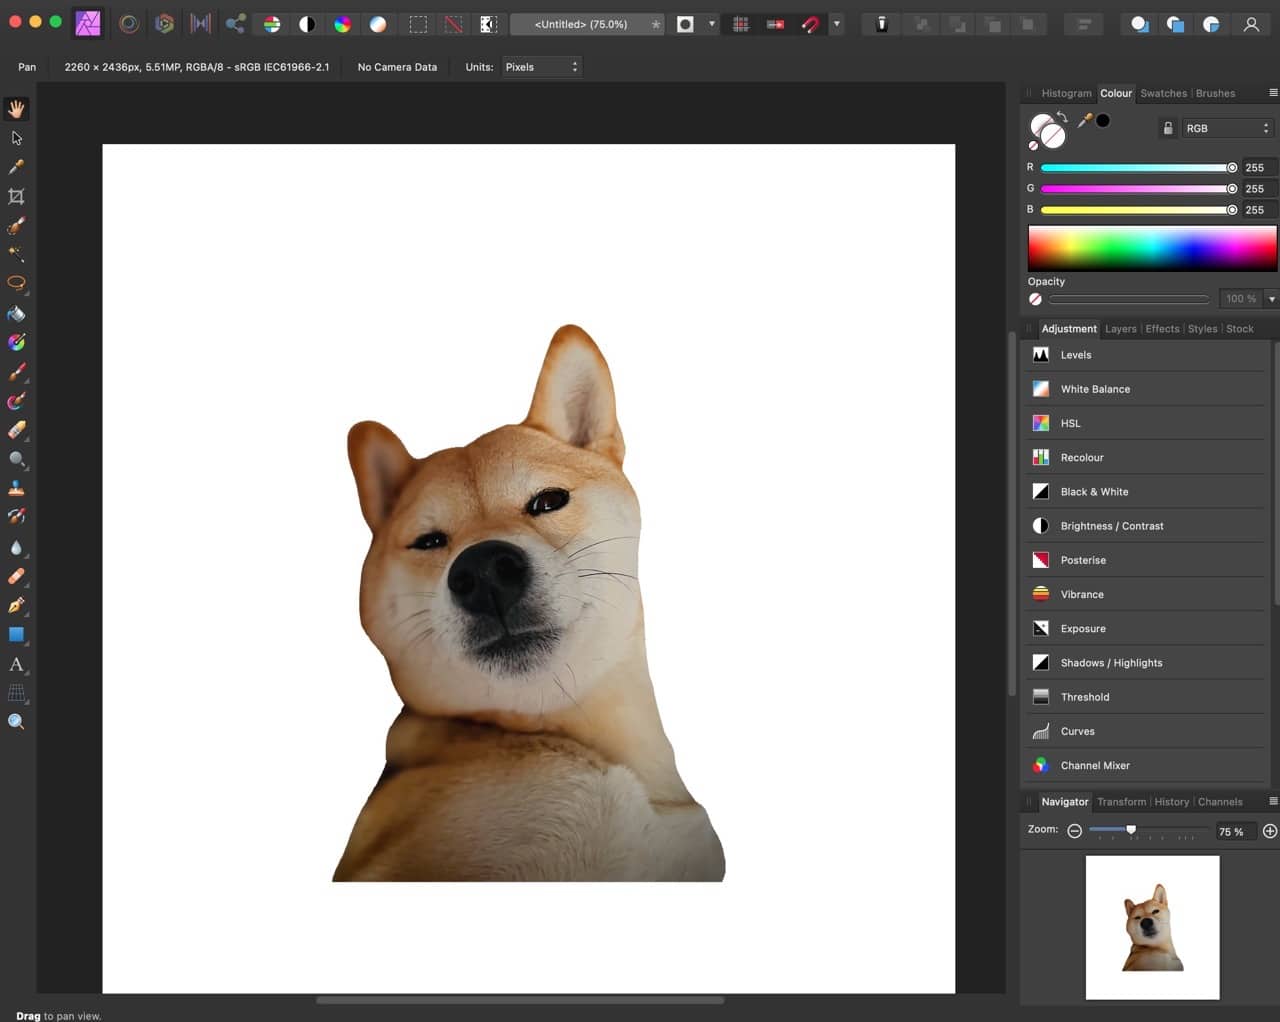The width and height of the screenshot is (1280, 1022).
Task: Select the Undo Brush tool
Action: [x=16, y=517]
